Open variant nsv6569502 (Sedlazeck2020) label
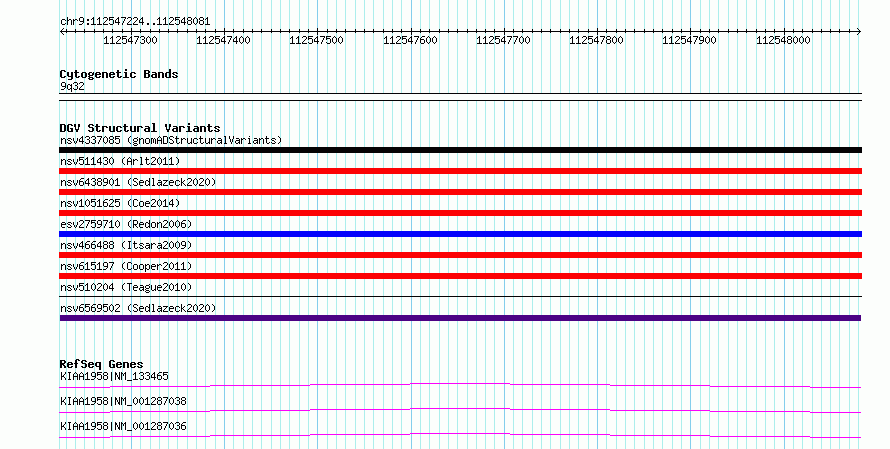Image resolution: width=890 pixels, height=449 pixels. [x=138, y=308]
